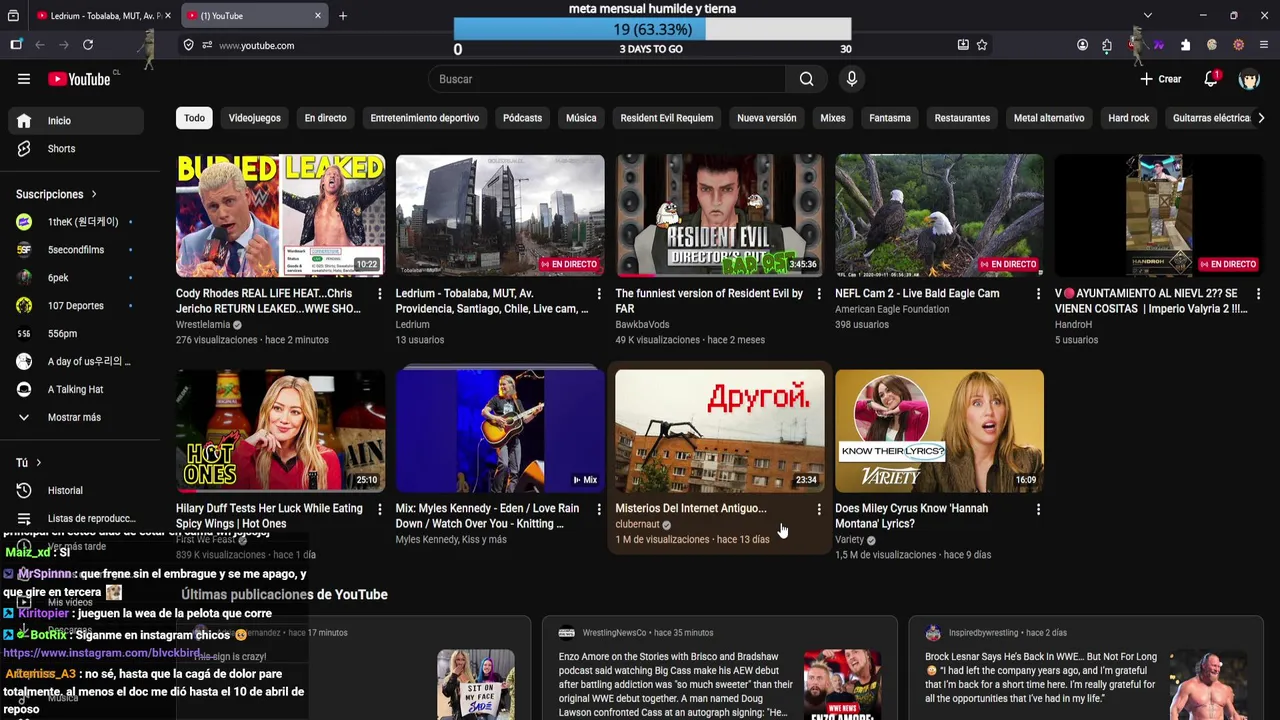Open the YouTube hamburger guide menu
The image size is (1280, 720).
coord(24,79)
